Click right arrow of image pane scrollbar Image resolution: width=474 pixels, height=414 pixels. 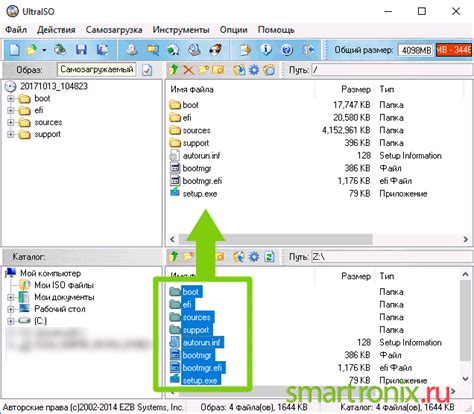point(465,239)
